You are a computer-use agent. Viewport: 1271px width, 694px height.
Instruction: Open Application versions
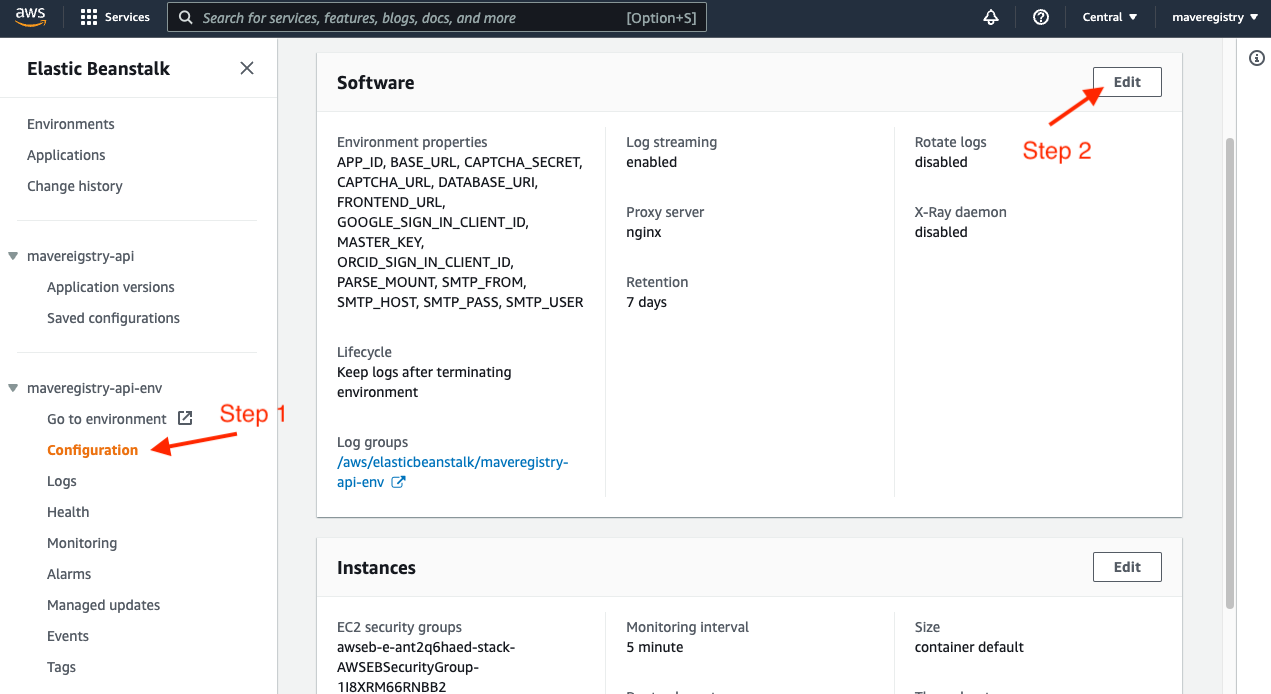coord(111,287)
